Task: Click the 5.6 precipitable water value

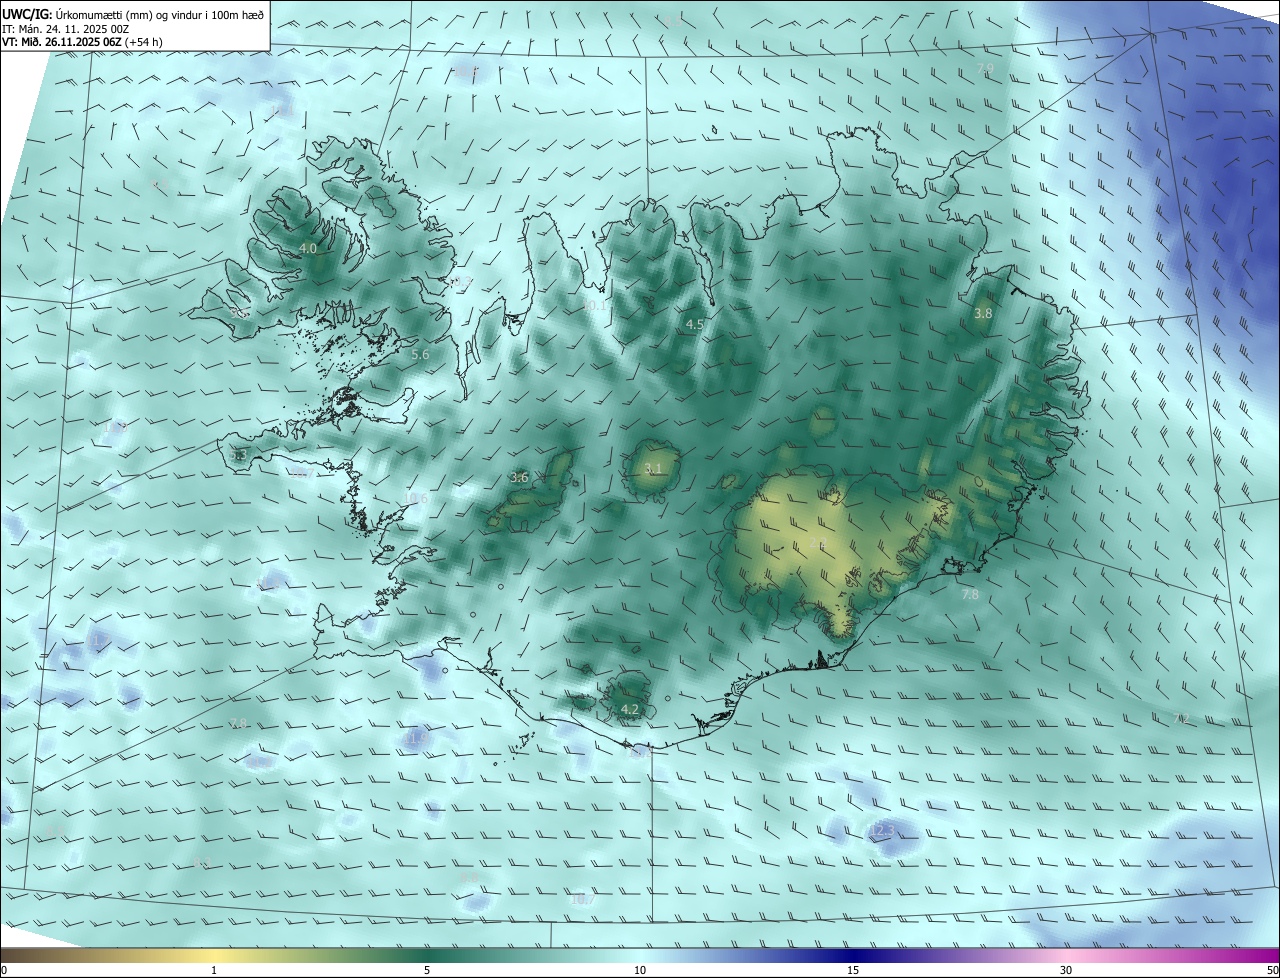Action: click(420, 355)
